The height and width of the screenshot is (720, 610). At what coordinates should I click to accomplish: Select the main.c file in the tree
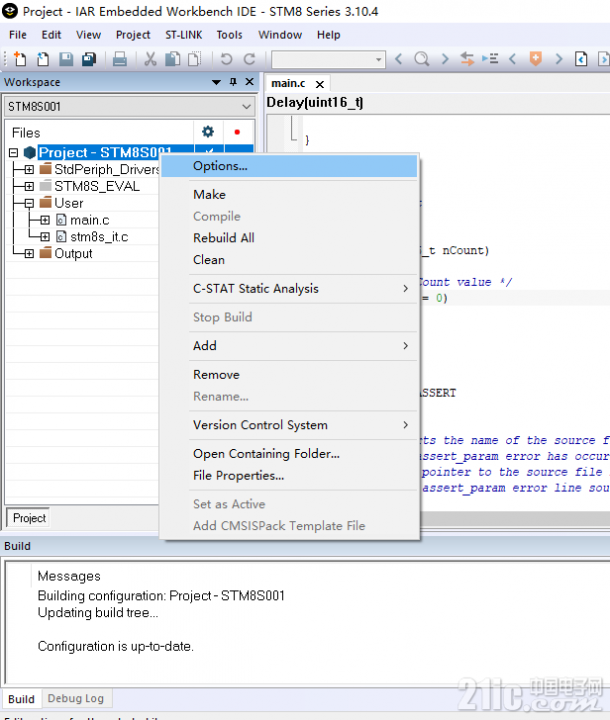point(90,220)
